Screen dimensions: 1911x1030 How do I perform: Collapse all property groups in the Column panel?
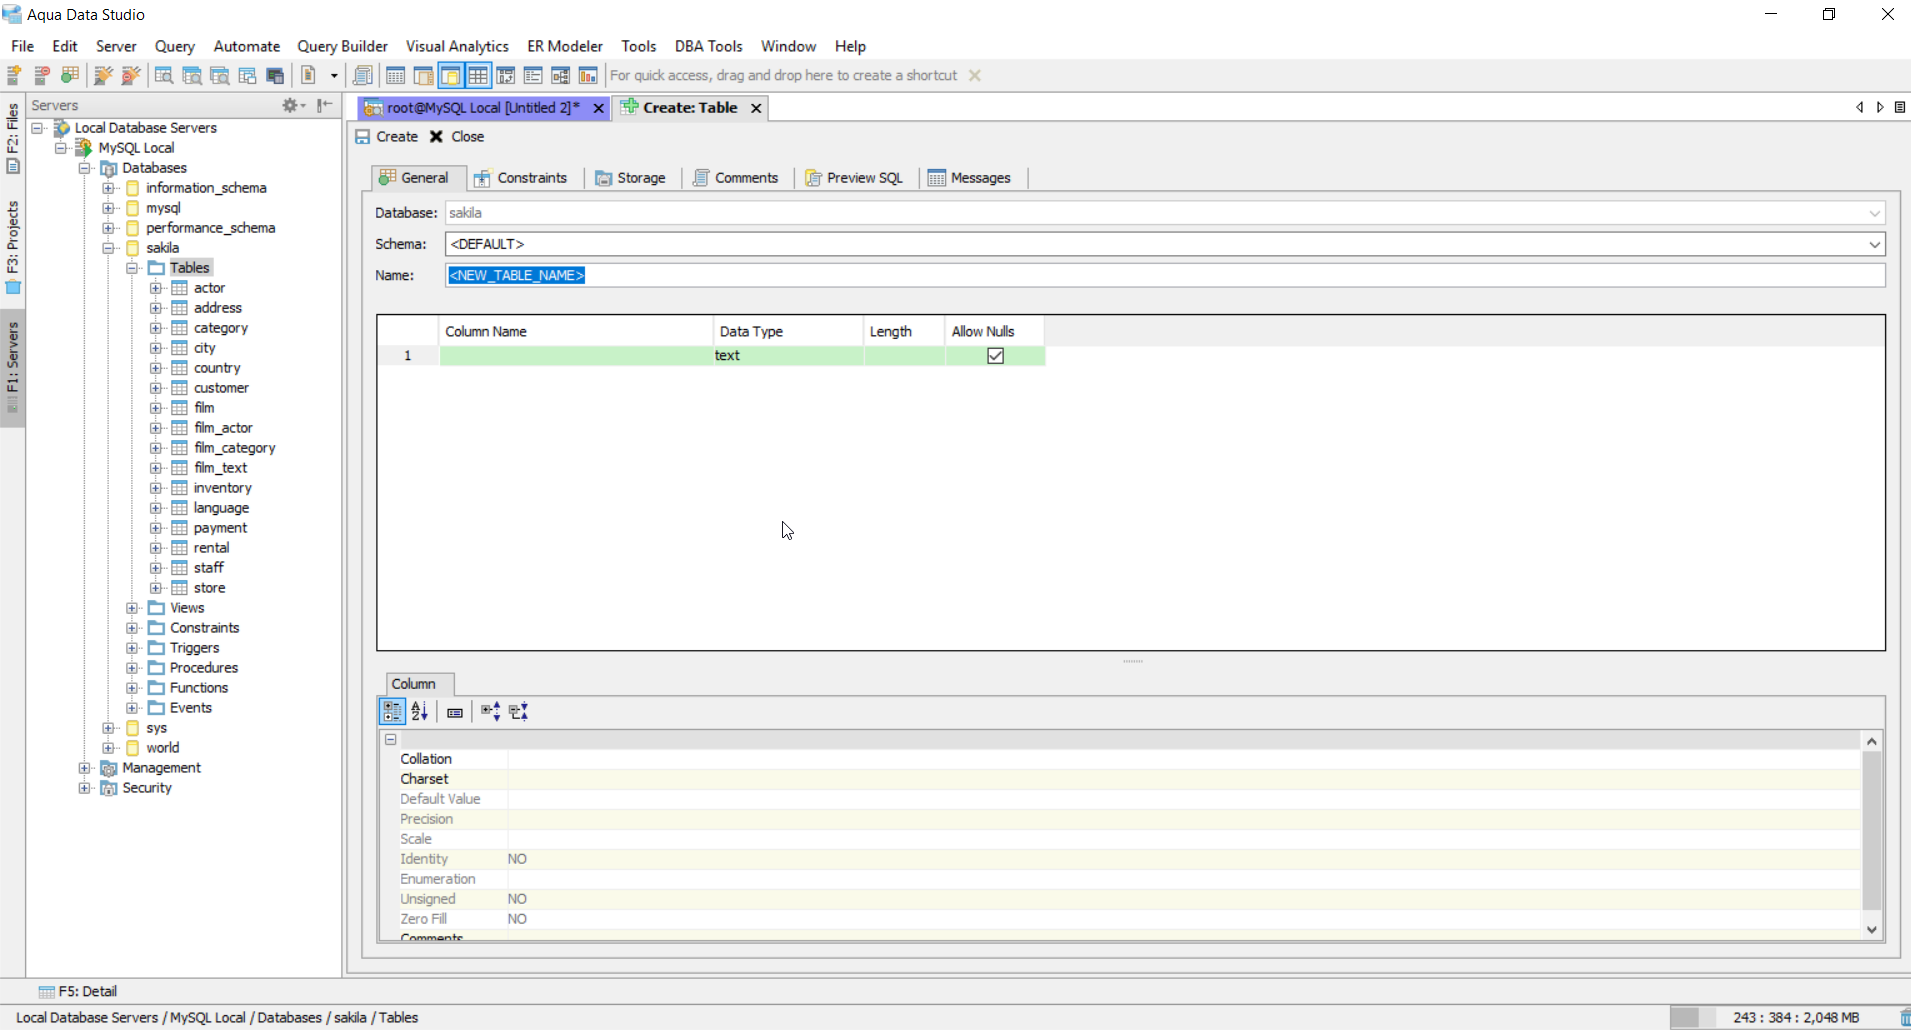tap(518, 712)
